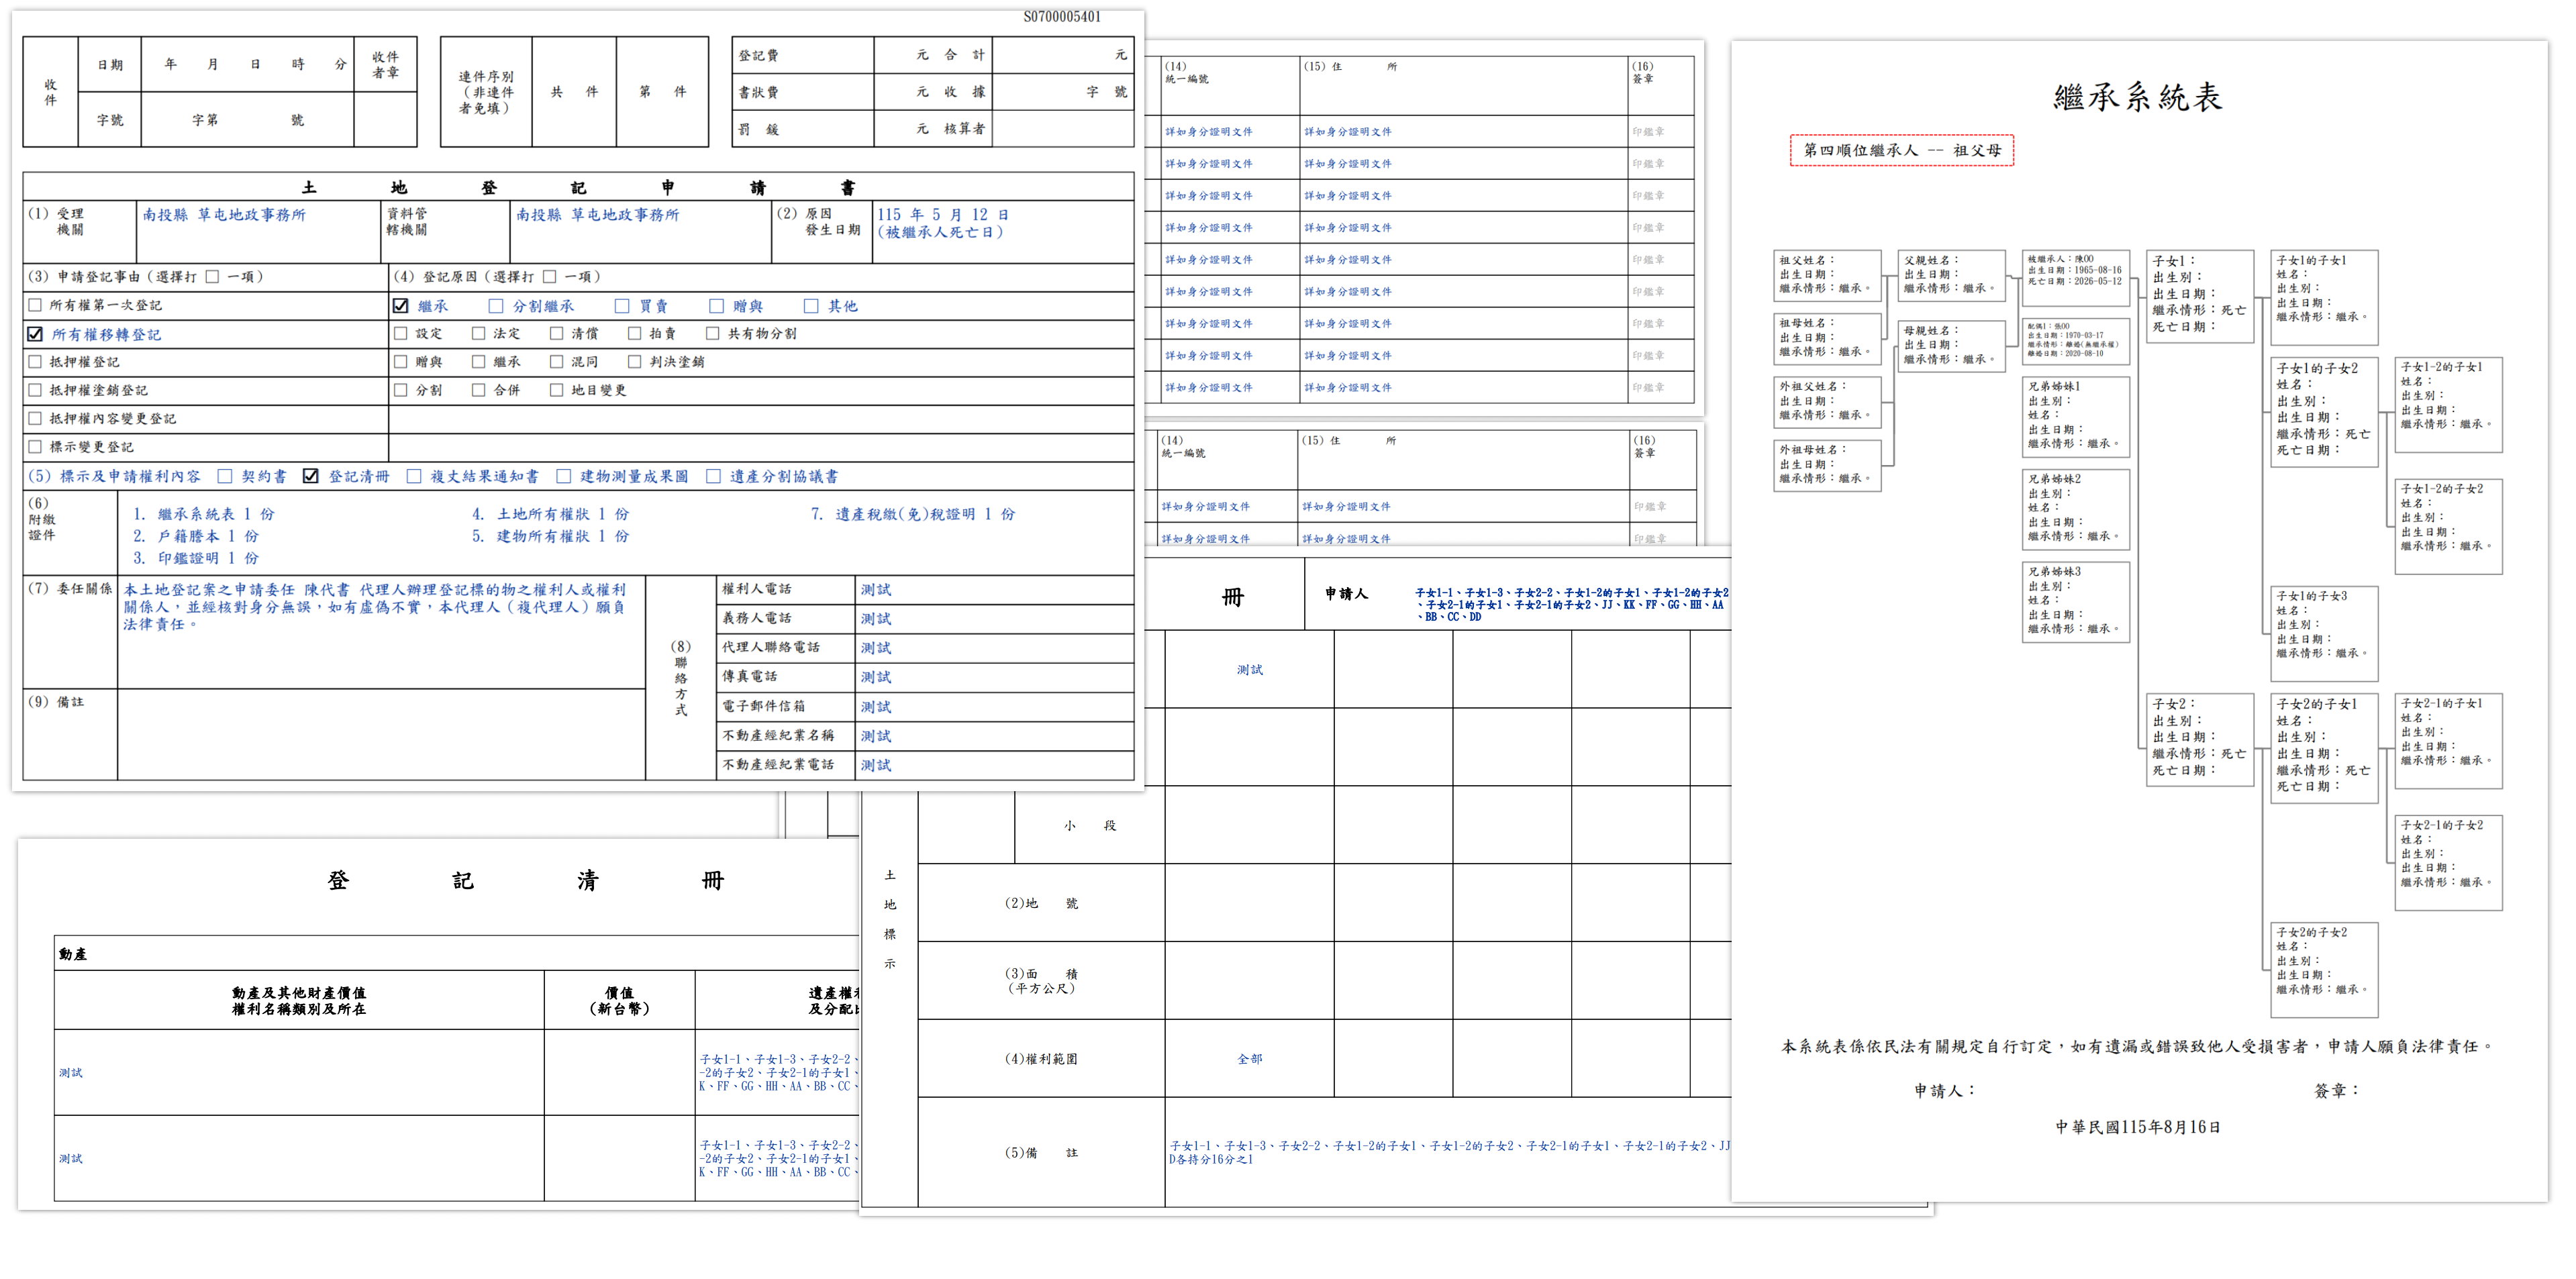Select the 子女1的子女3 box
Viewport: 2576px width, 1279px height.
(x=2324, y=633)
